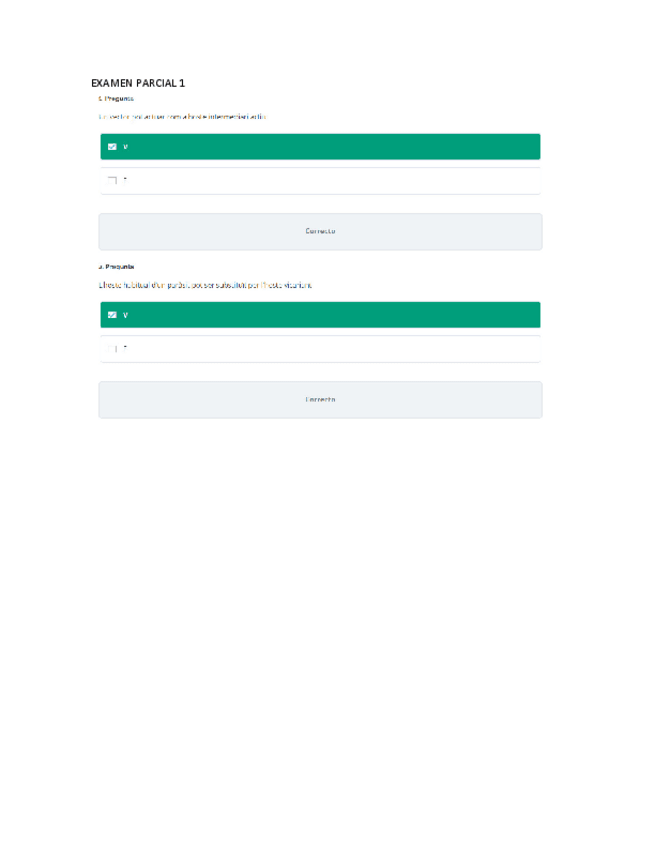Tick the F checkbox in first question
The image size is (655, 848).
[112, 180]
